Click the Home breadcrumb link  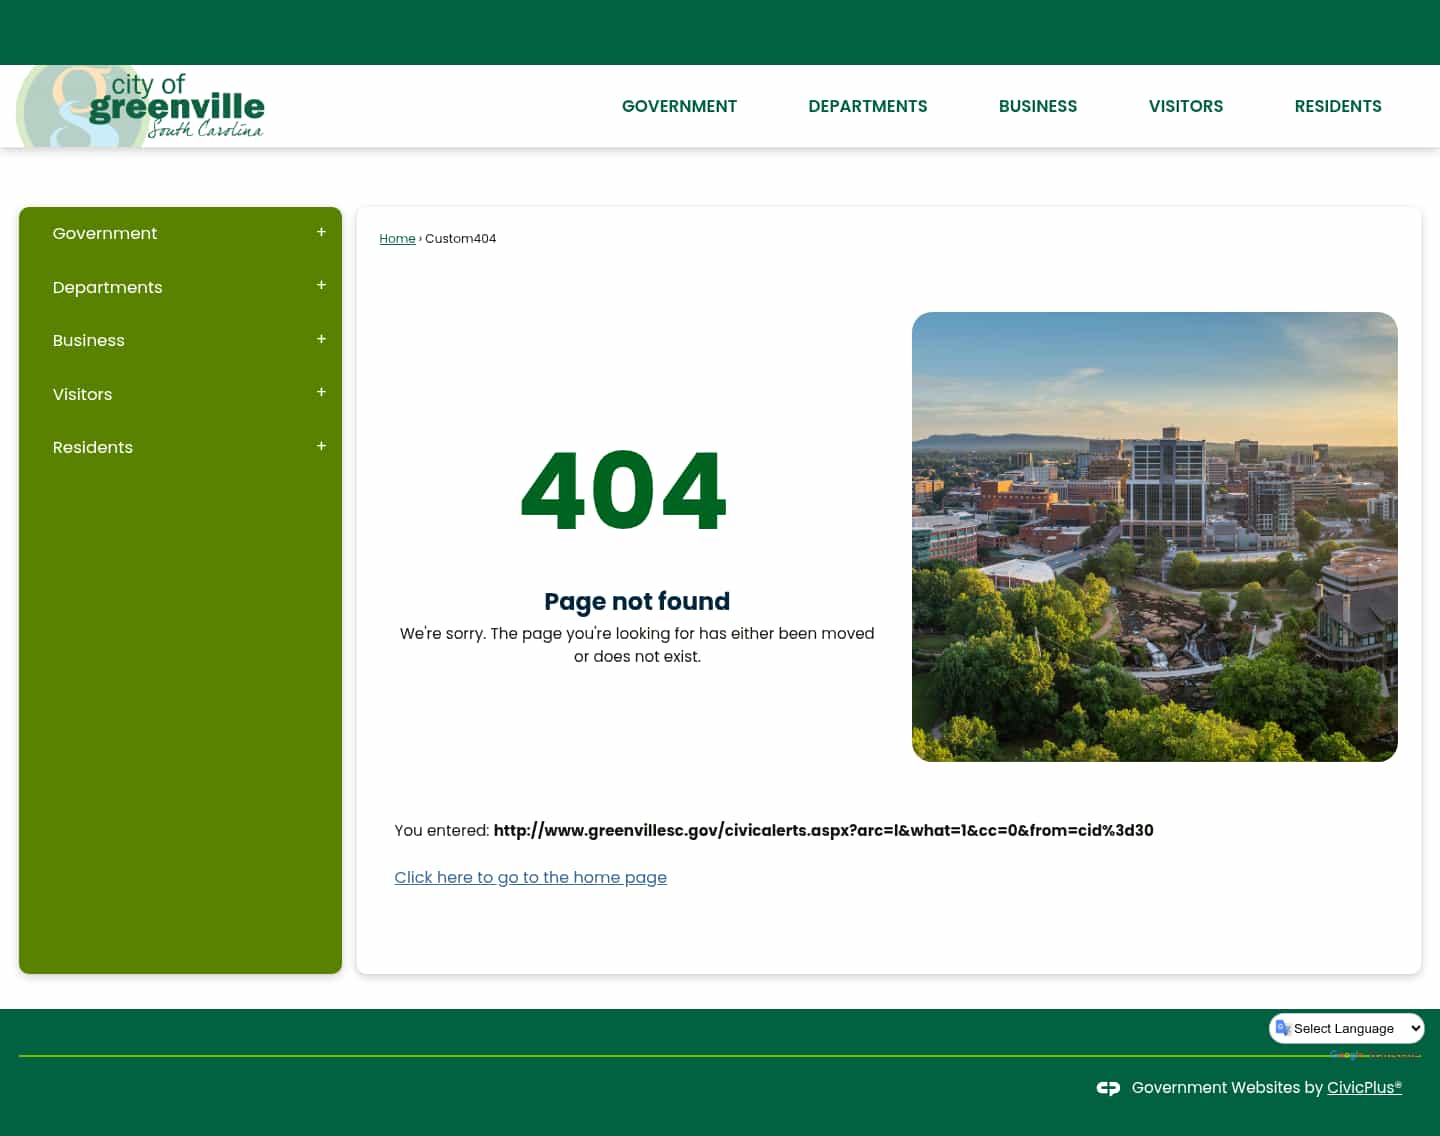[397, 238]
